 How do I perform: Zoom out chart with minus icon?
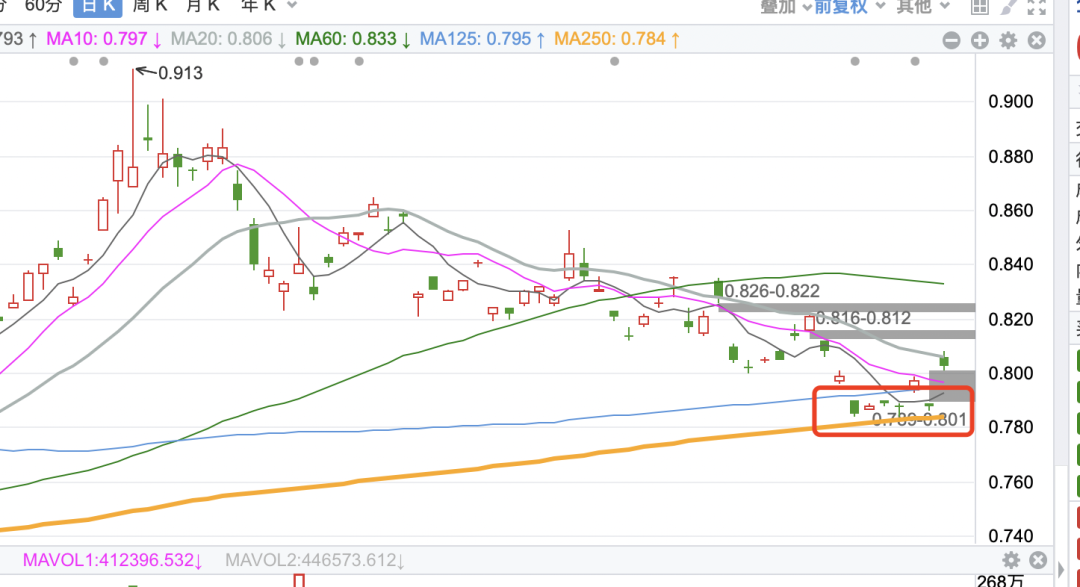951,41
